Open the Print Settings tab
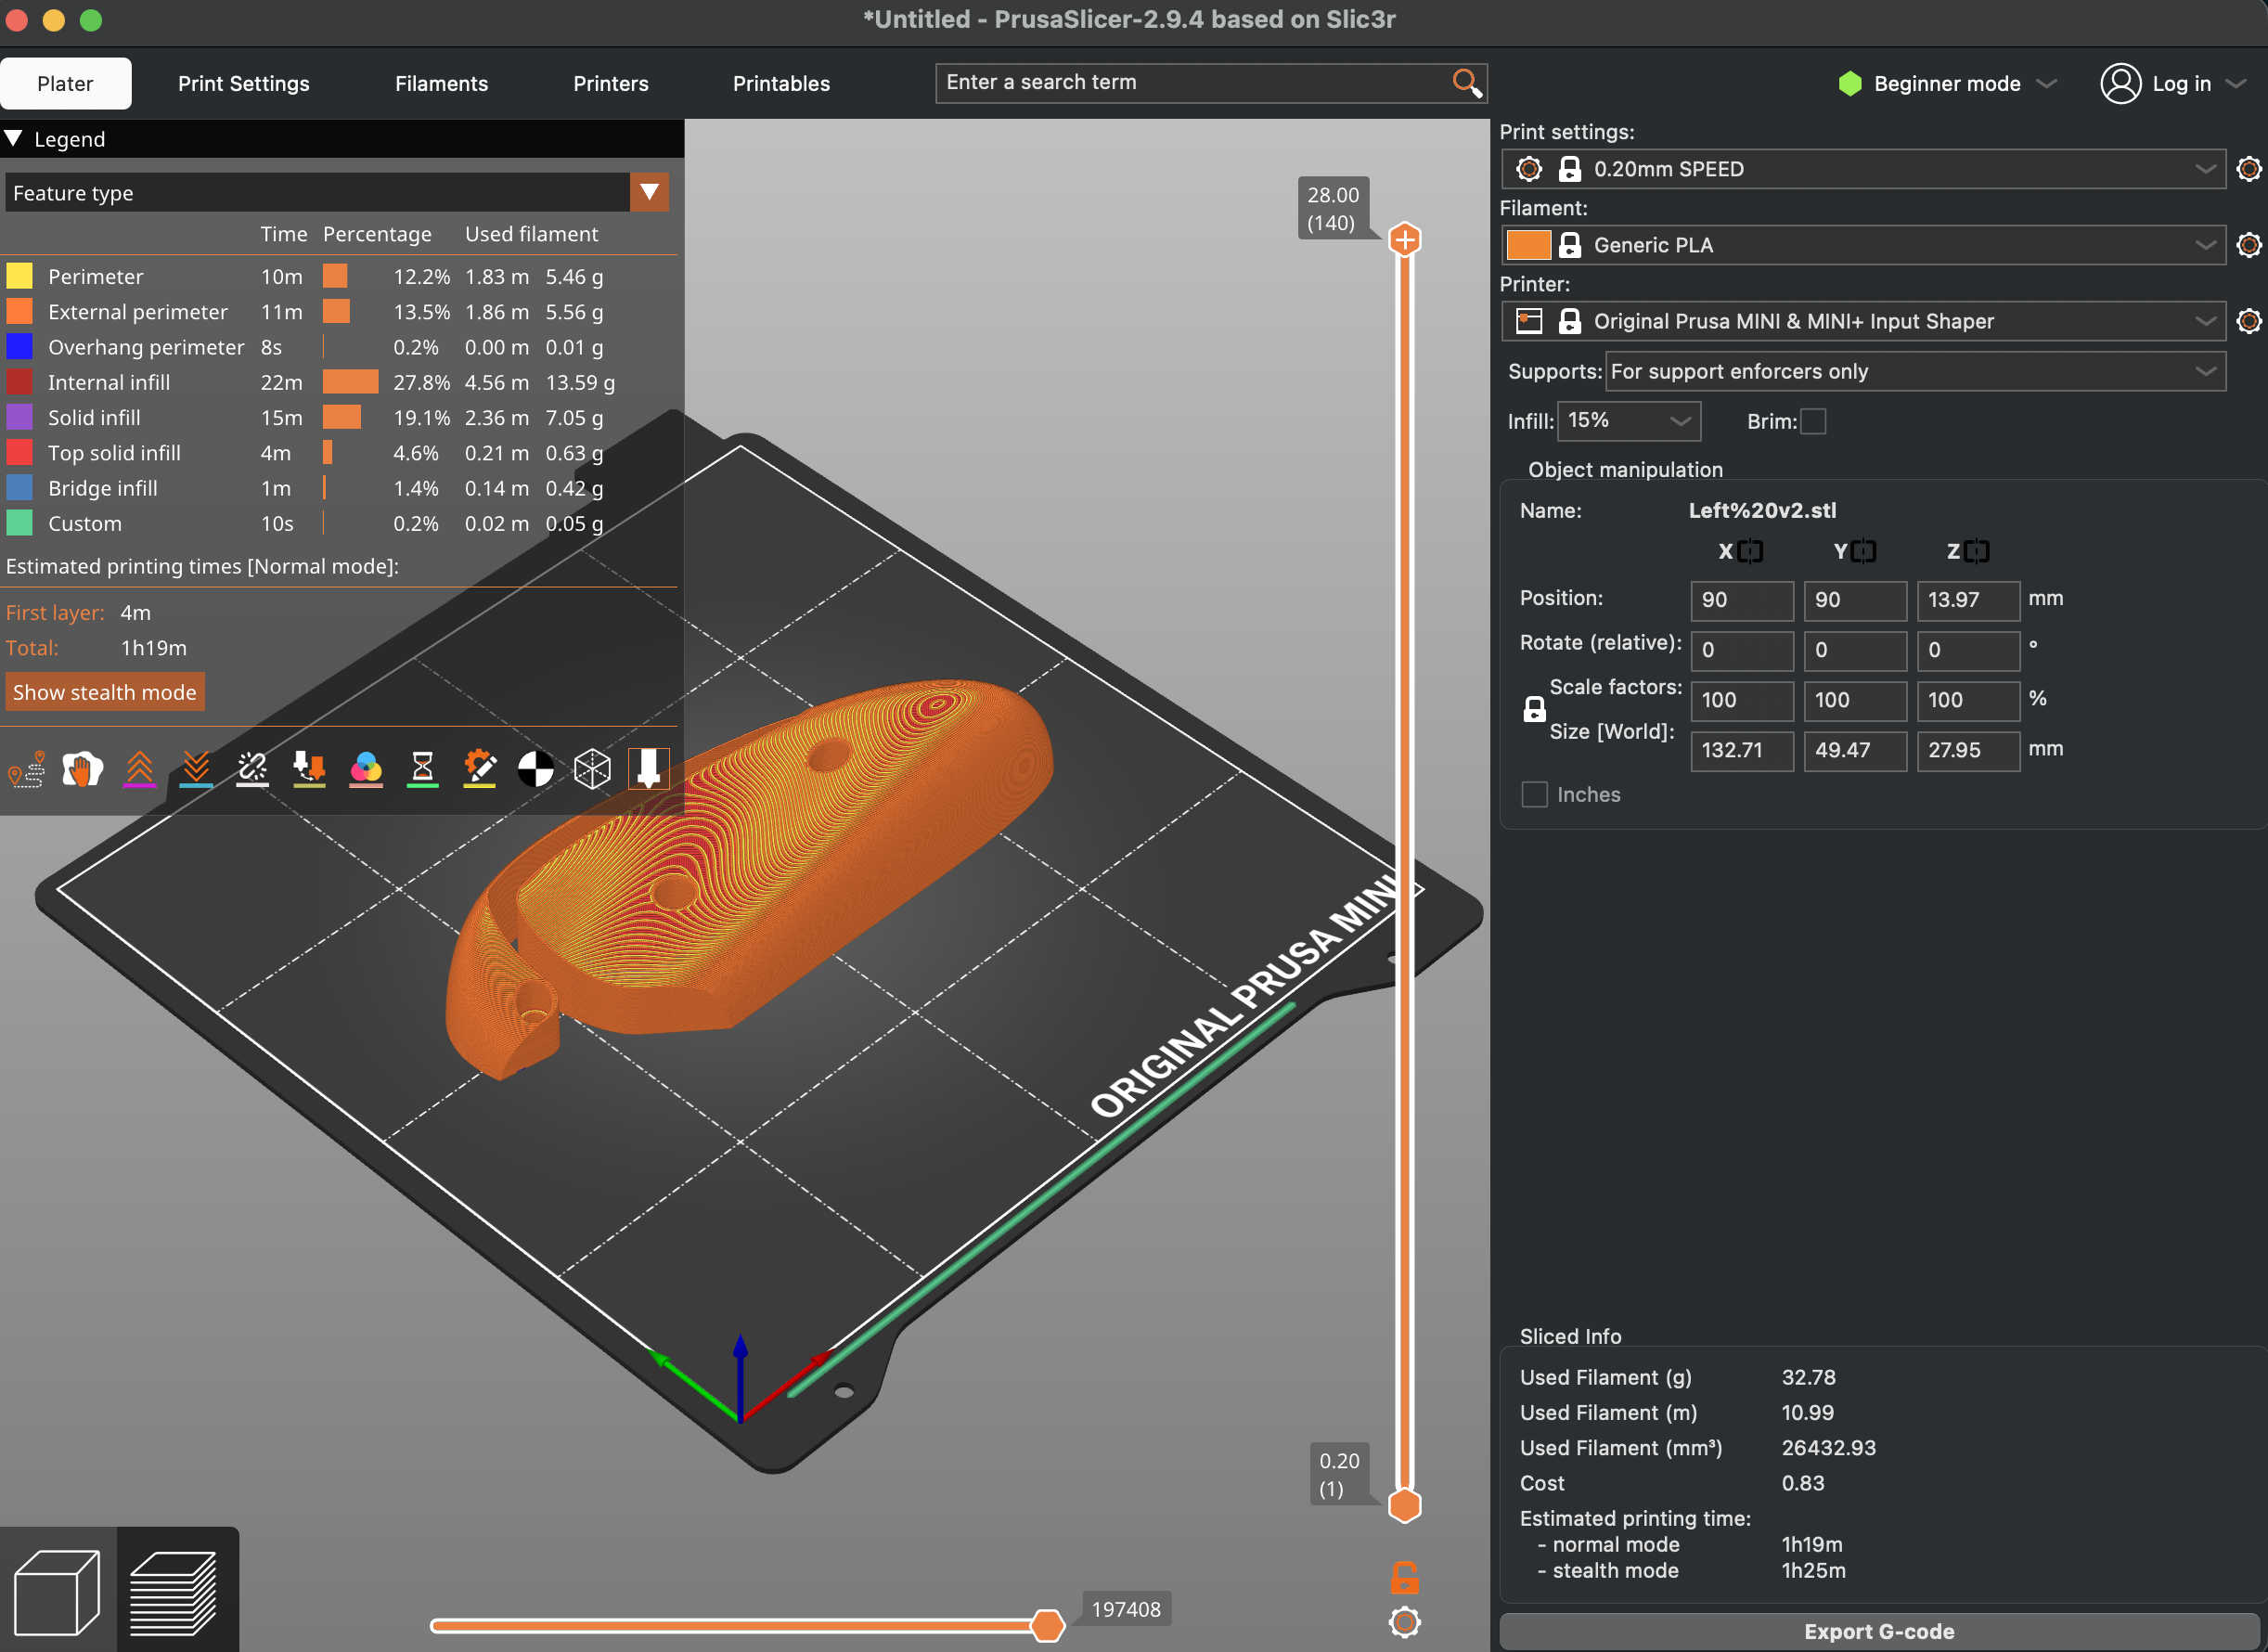 coord(243,83)
